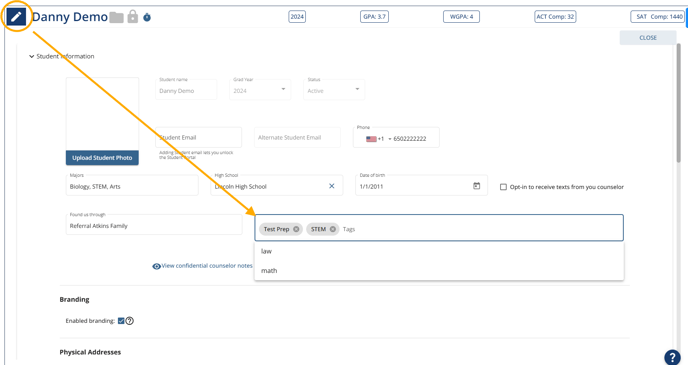Click the Alternate Student Email field
Image resolution: width=688 pixels, height=365 pixels.
tap(297, 137)
